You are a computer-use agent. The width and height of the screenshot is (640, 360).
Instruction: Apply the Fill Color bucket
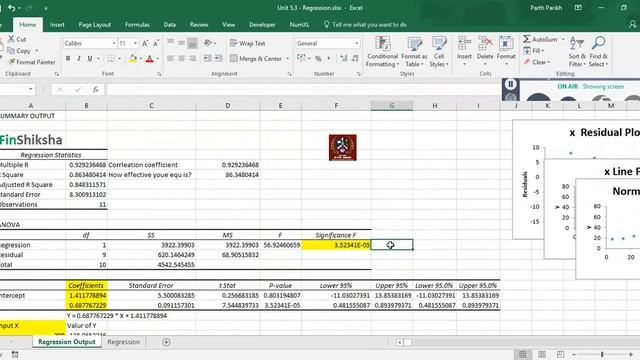[132, 59]
